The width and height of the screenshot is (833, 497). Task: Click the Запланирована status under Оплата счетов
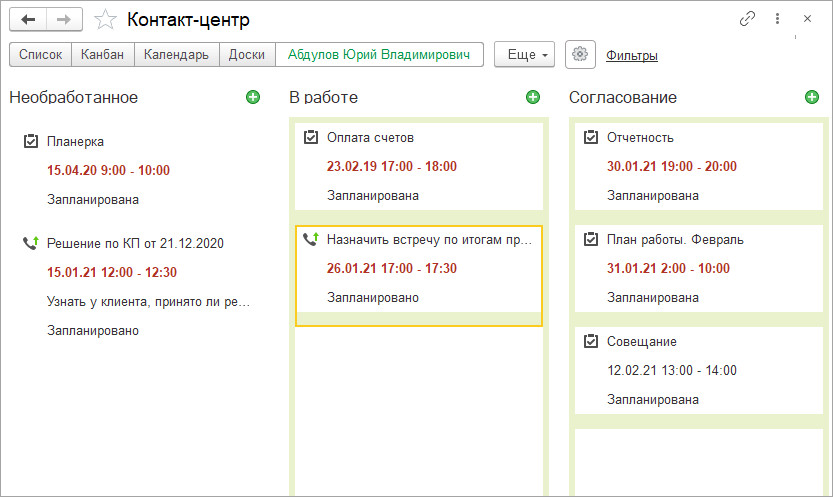pos(373,195)
